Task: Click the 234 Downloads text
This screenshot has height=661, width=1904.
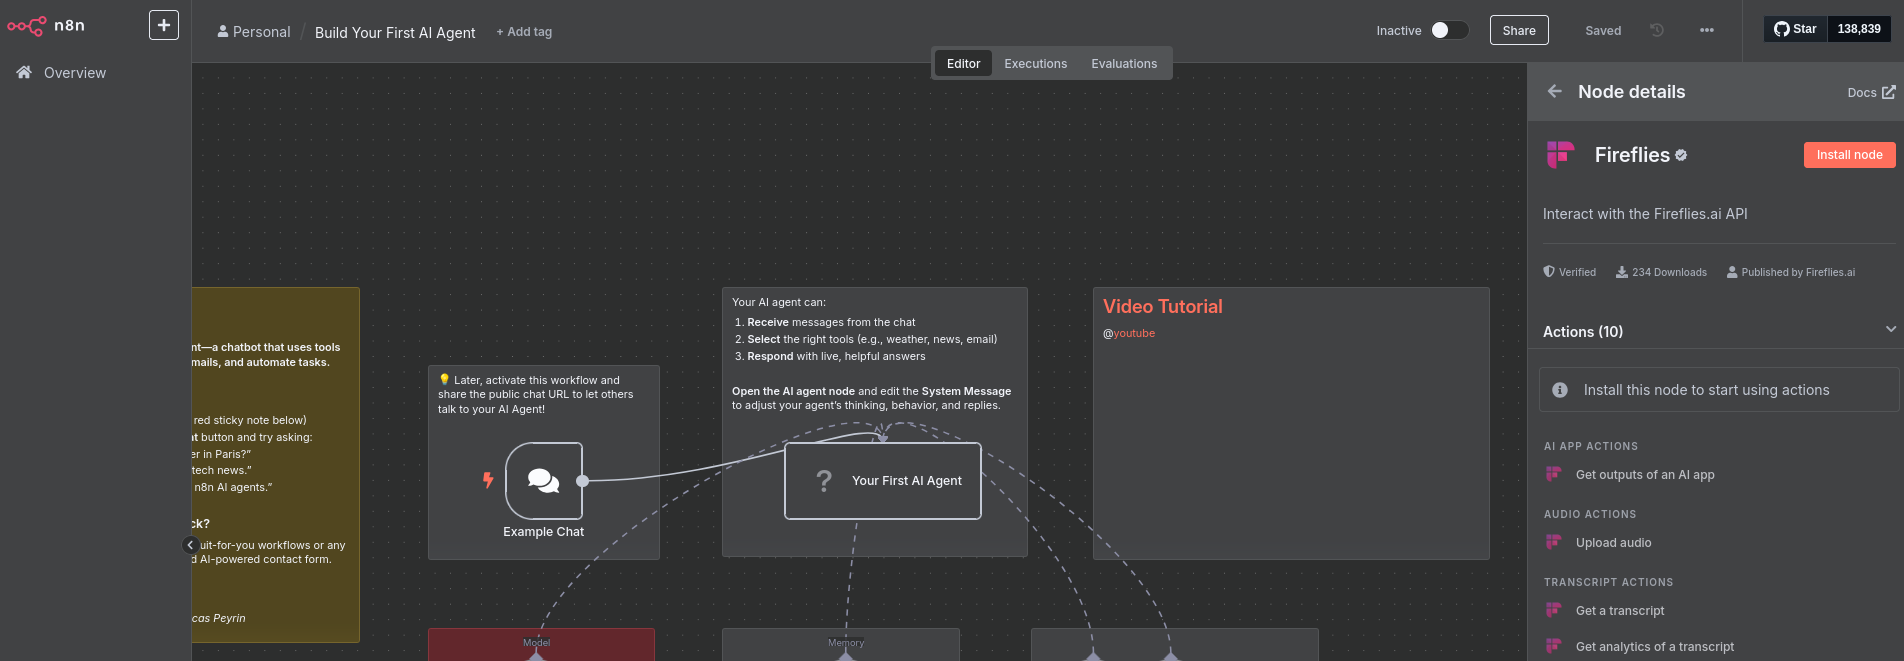Action: [1669, 272]
